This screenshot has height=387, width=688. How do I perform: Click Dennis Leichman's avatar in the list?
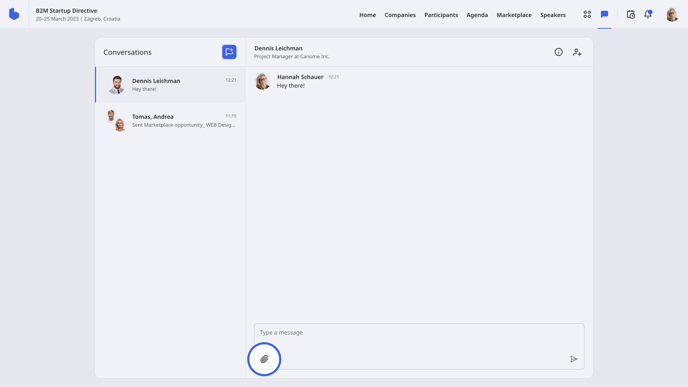(x=117, y=85)
